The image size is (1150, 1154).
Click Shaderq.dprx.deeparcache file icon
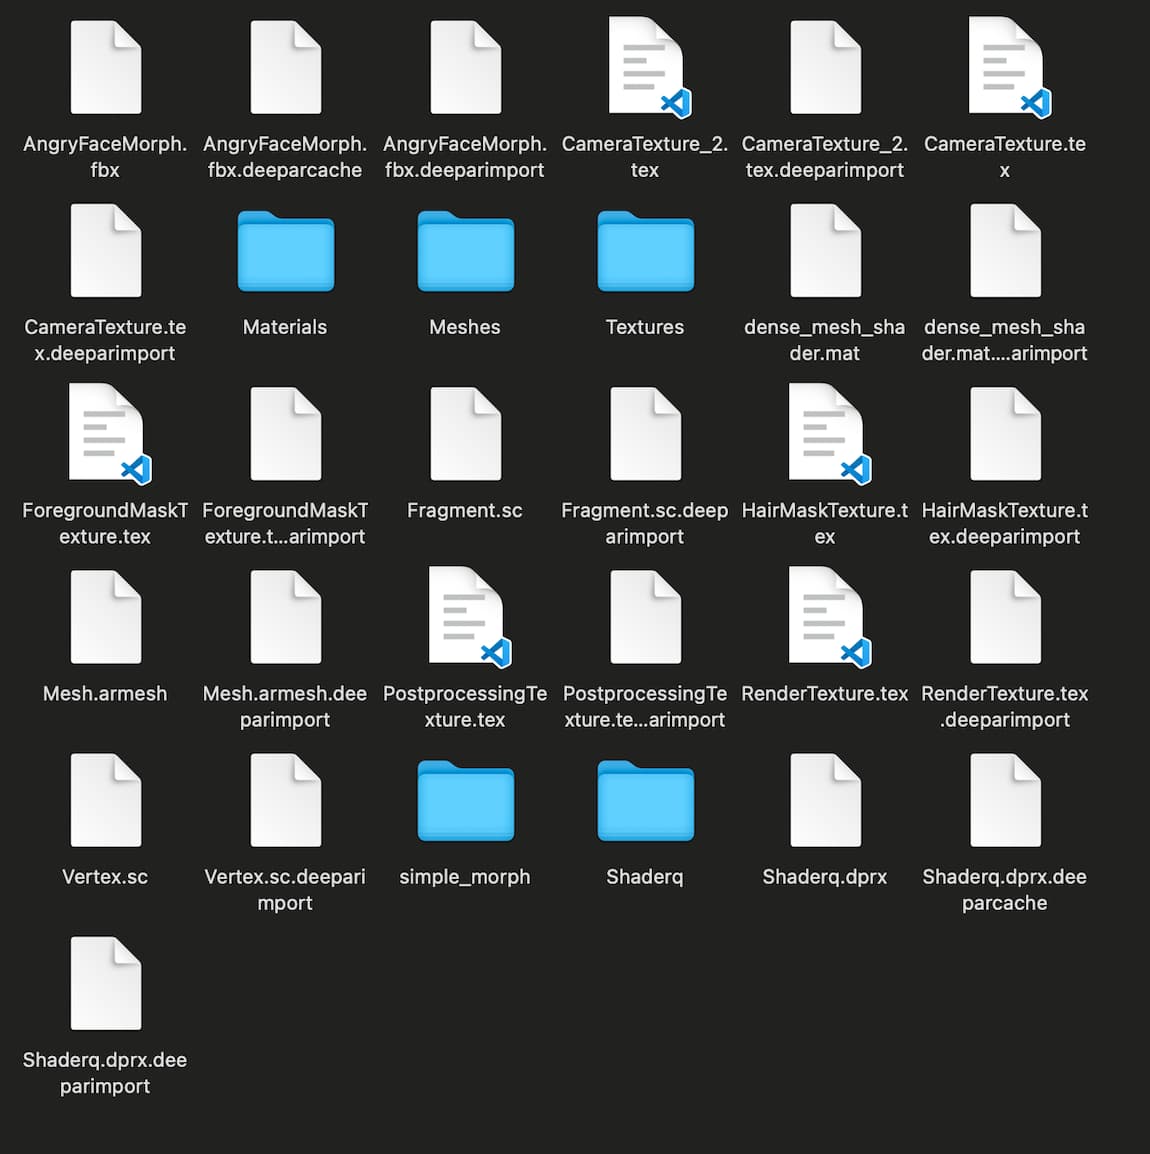(1005, 800)
